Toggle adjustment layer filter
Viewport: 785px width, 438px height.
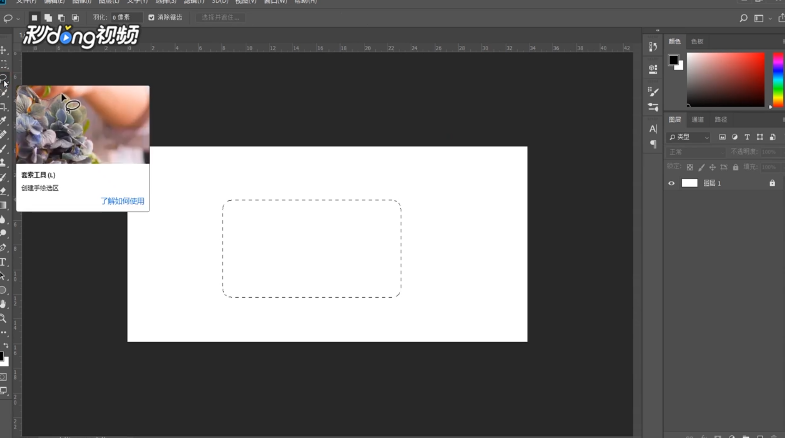734,137
